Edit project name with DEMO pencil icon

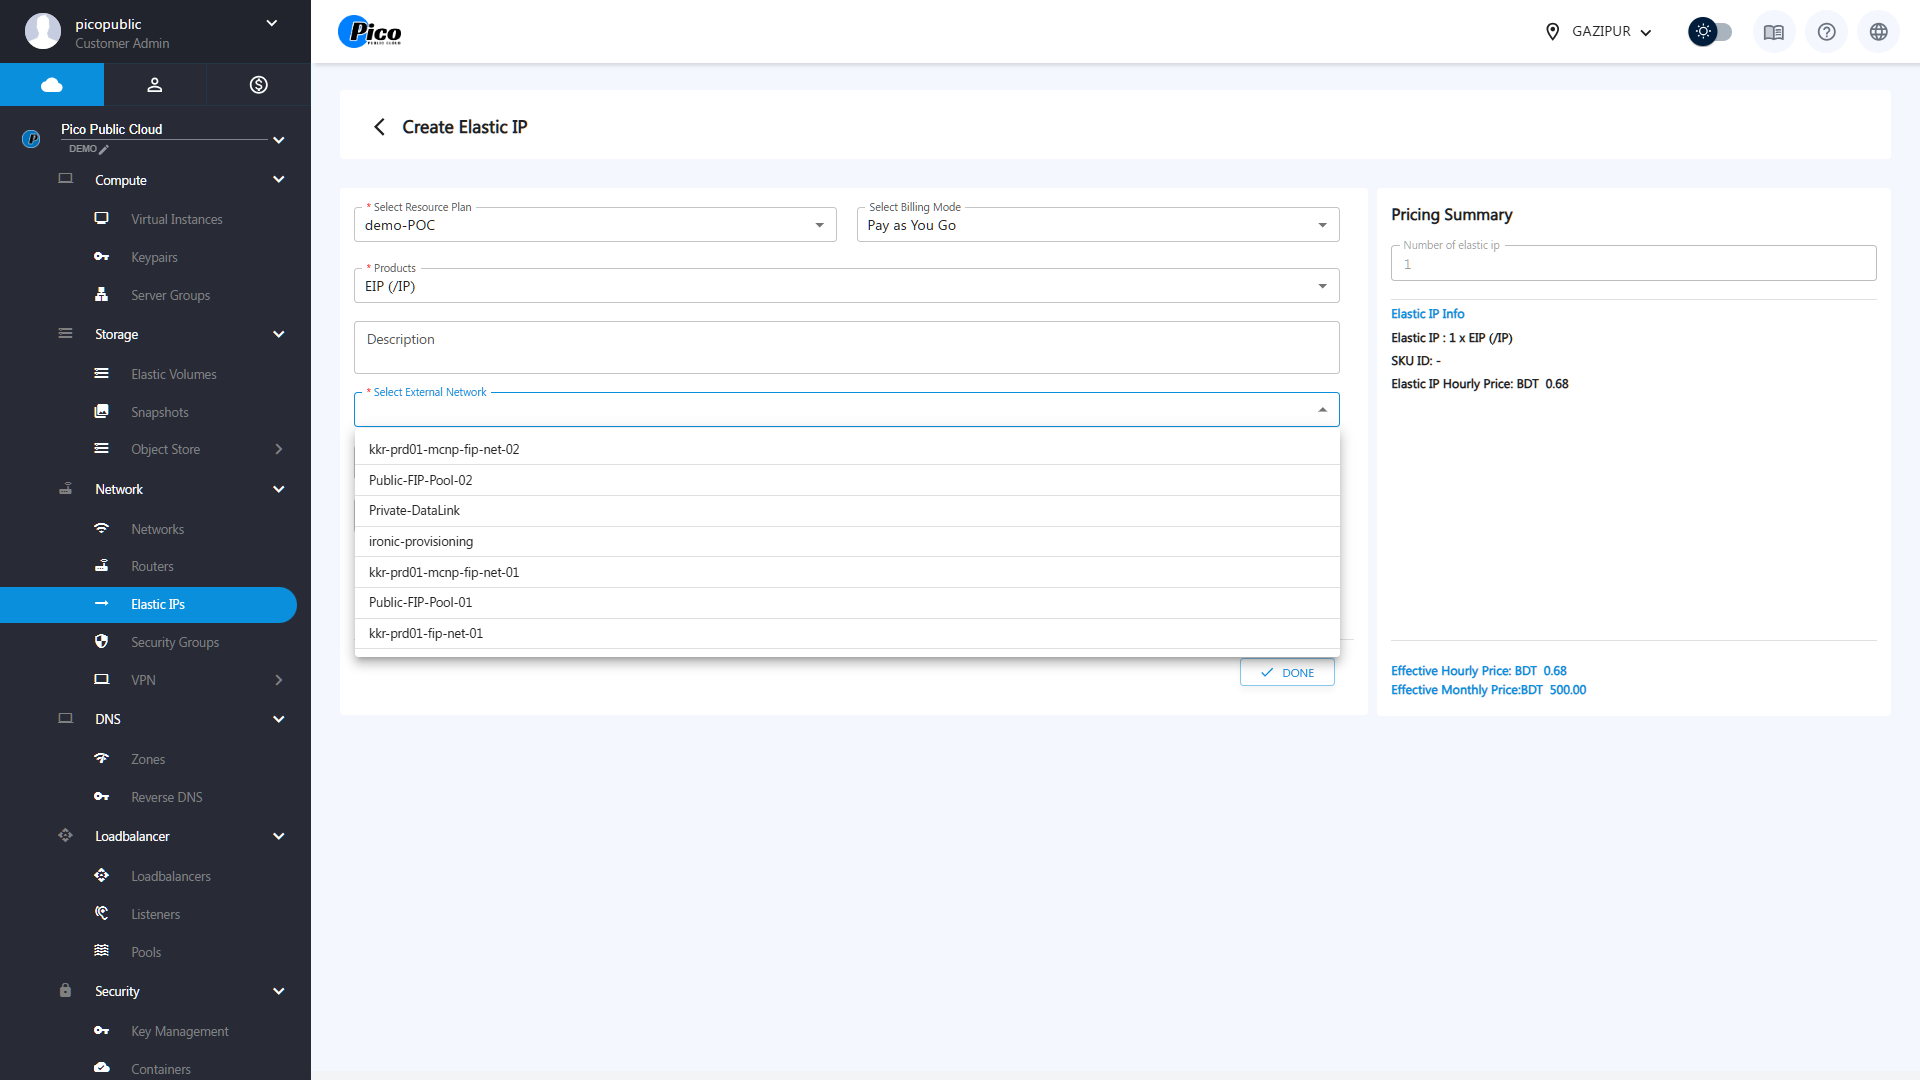coord(104,149)
